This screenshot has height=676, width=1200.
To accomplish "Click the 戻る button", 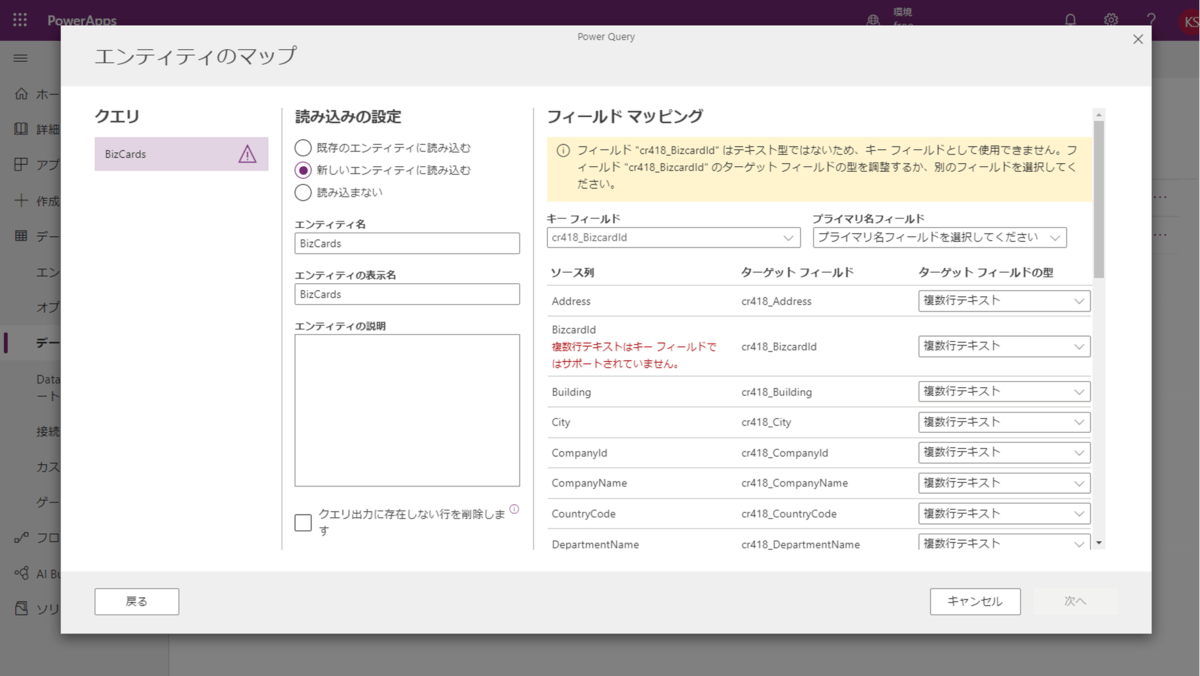I will click(137, 601).
